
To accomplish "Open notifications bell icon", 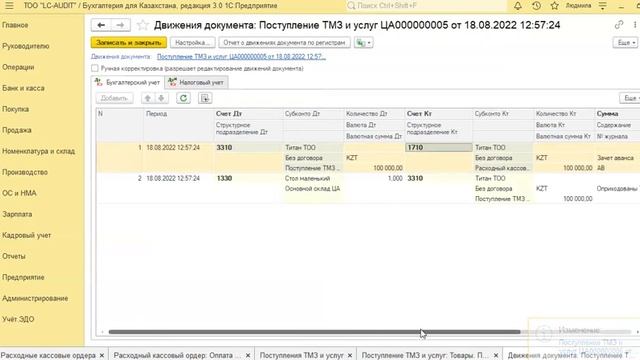I will (518, 6).
